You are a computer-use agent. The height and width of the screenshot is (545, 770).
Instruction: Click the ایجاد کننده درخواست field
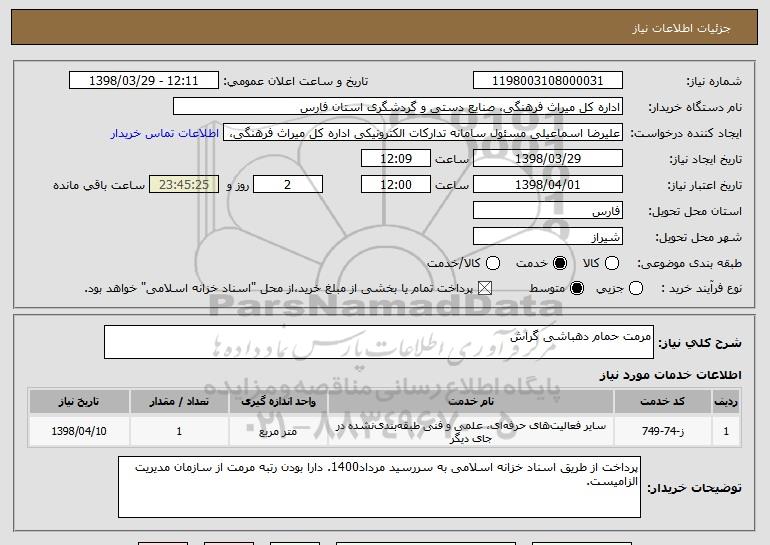423,133
